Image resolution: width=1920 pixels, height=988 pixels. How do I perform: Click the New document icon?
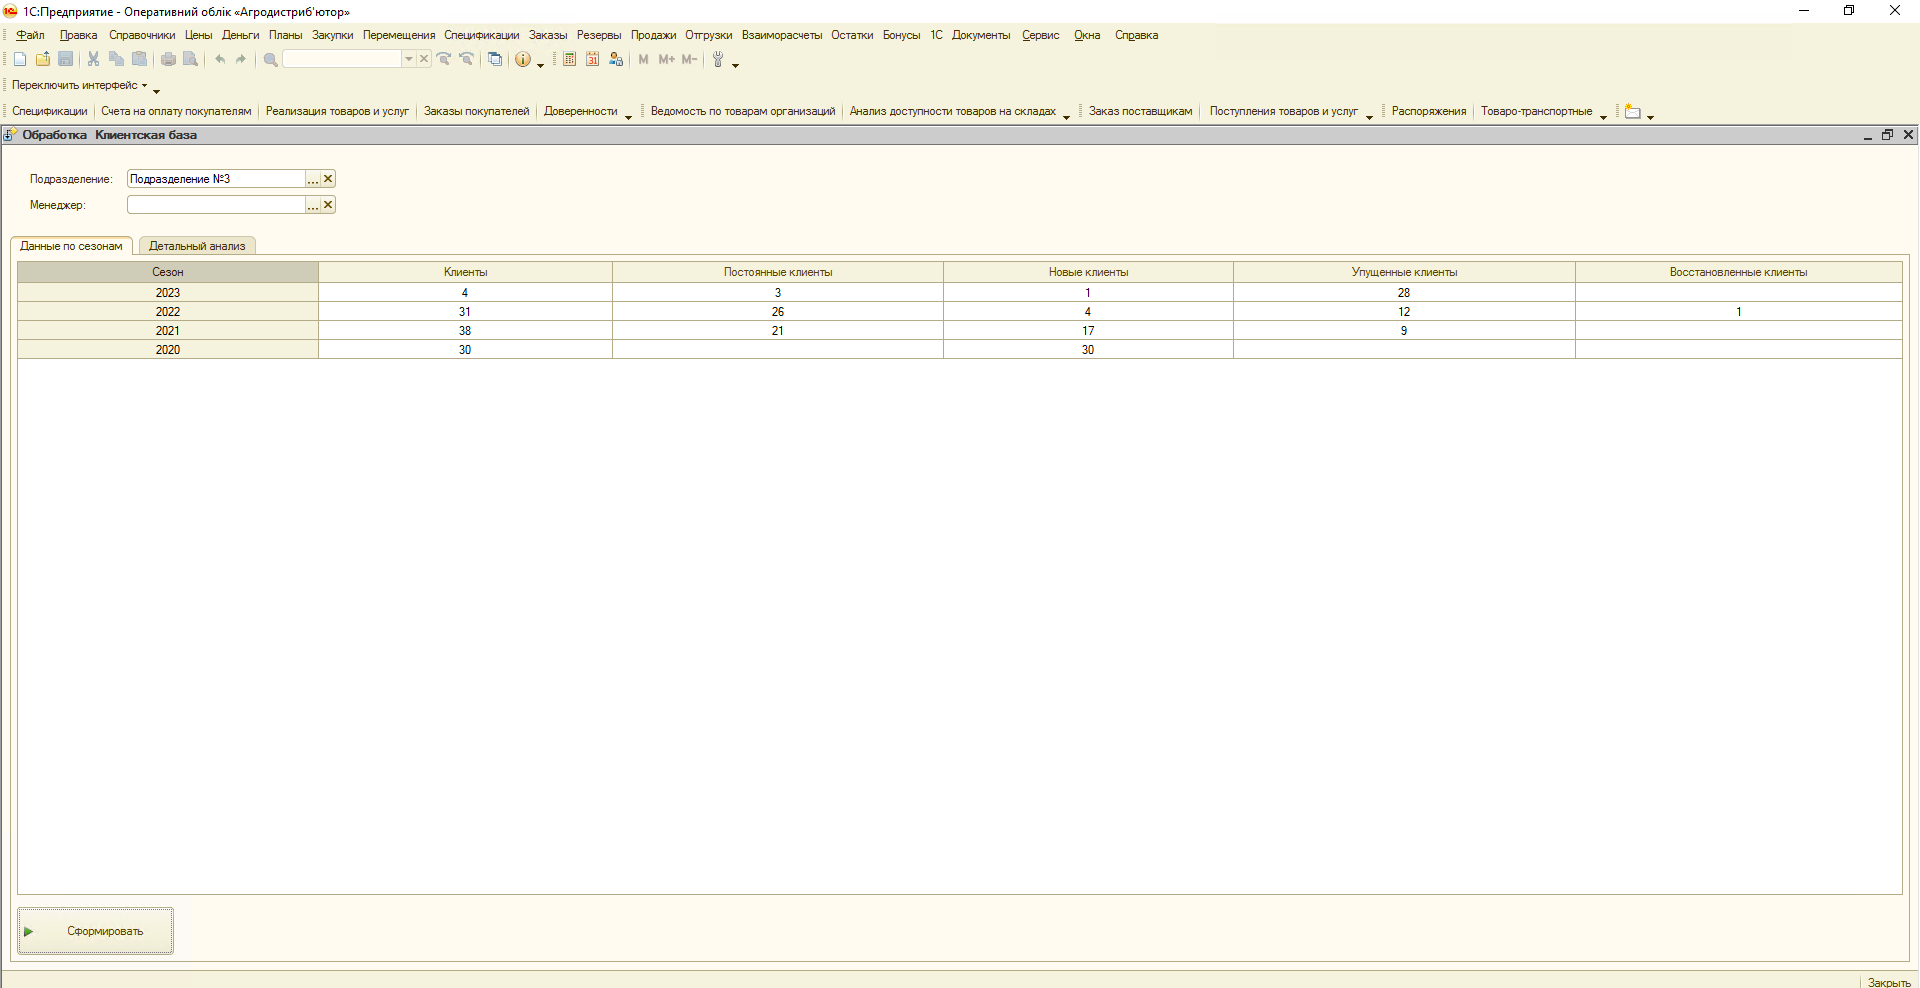[x=20, y=60]
